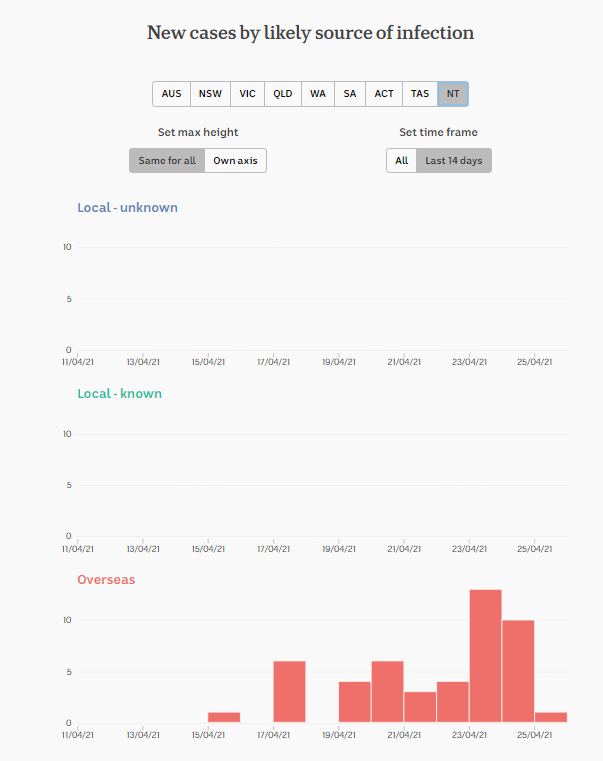Click 19/04/21 label on Local - known axis

click(339, 549)
